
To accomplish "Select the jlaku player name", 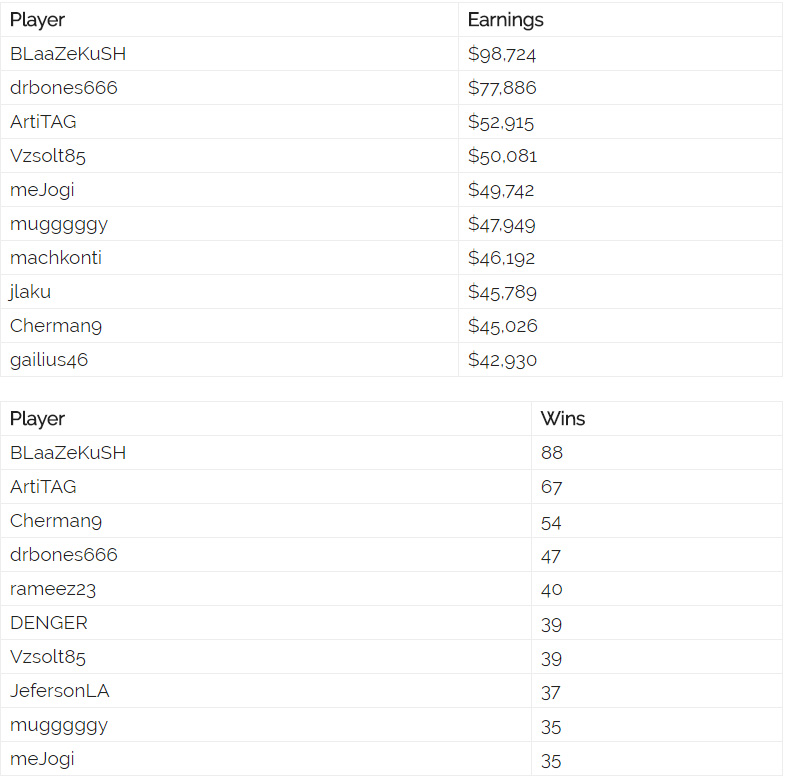I will [x=30, y=292].
